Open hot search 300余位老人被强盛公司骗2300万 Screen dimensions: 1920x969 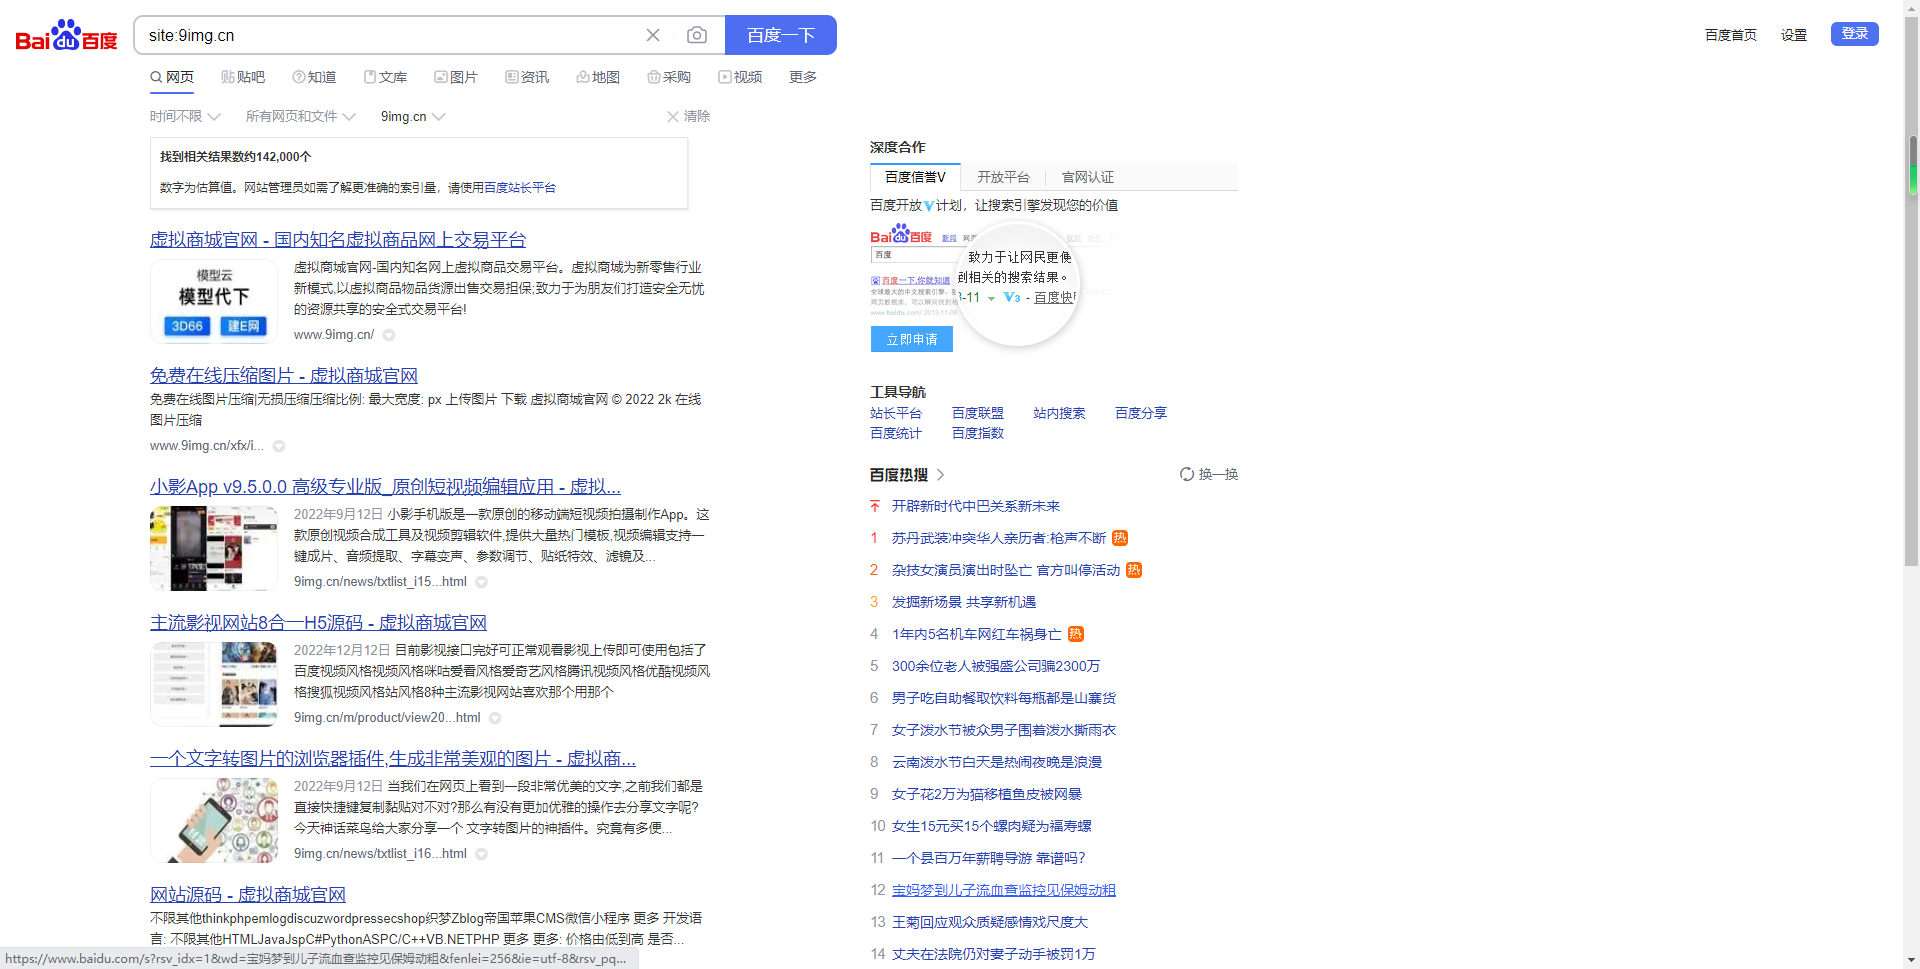[996, 666]
